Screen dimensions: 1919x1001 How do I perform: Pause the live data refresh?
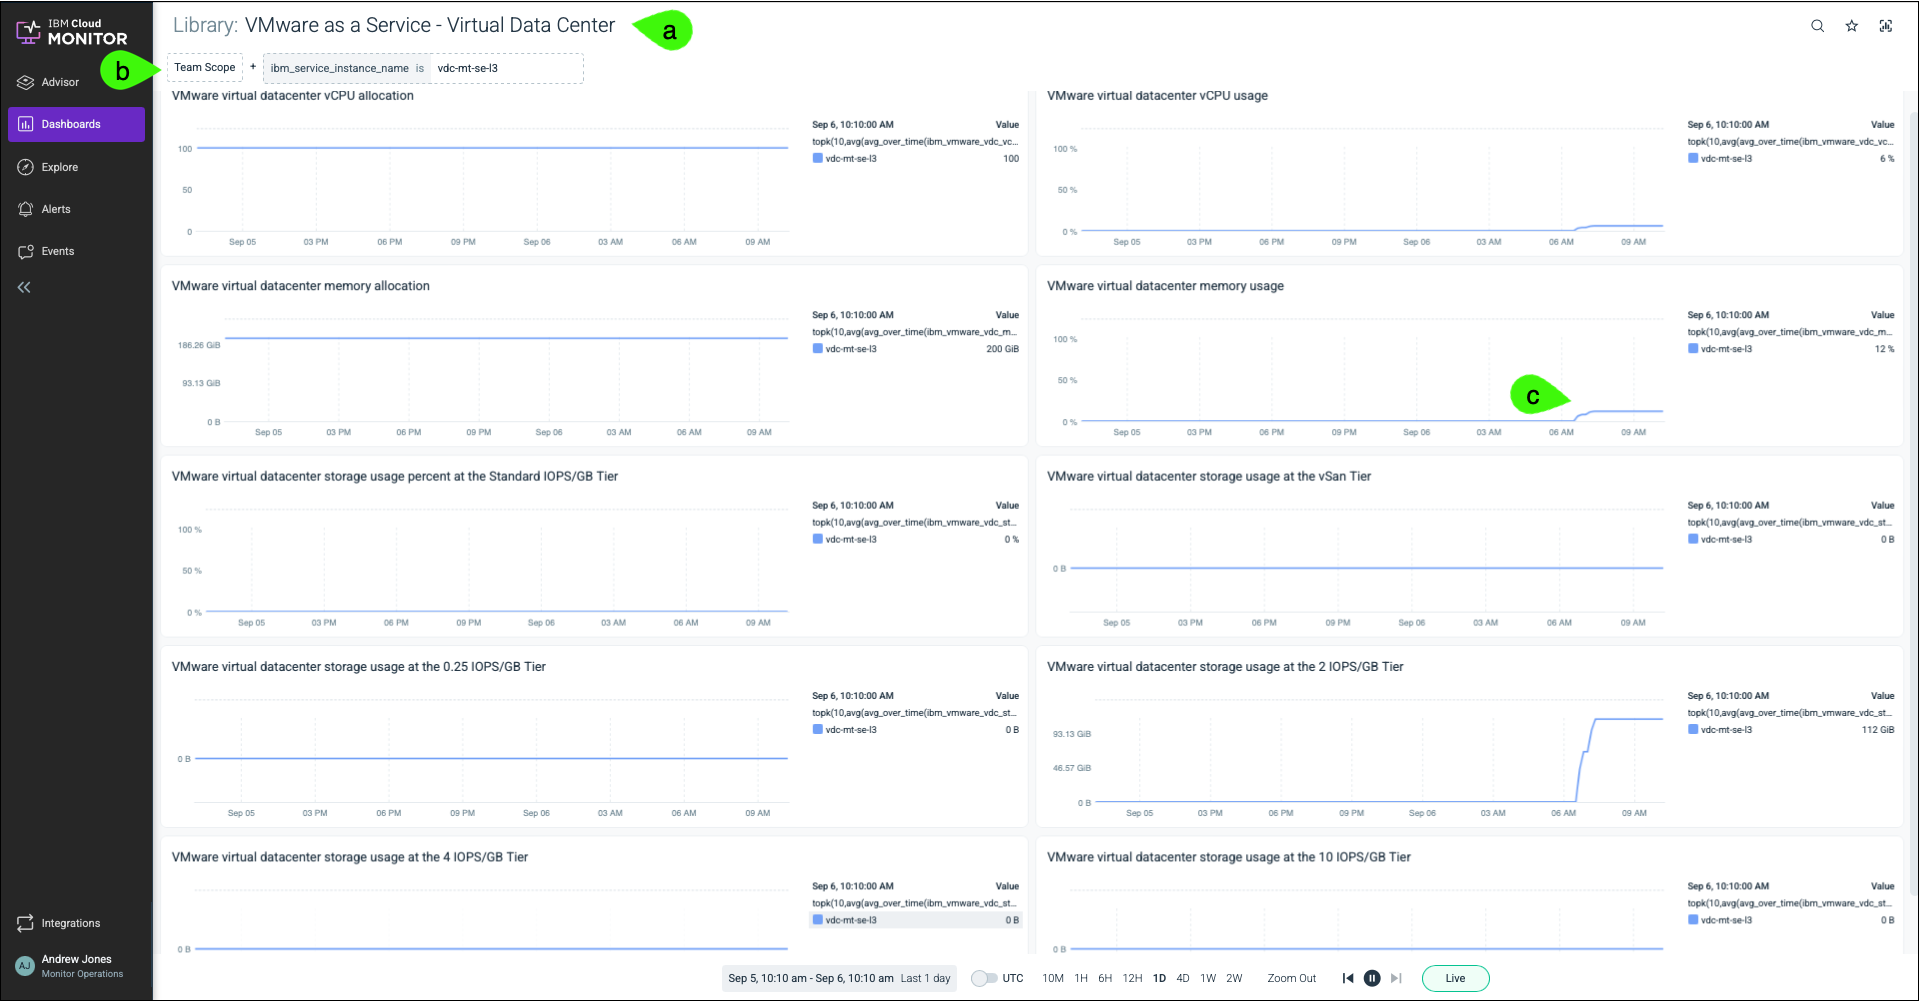click(1372, 978)
